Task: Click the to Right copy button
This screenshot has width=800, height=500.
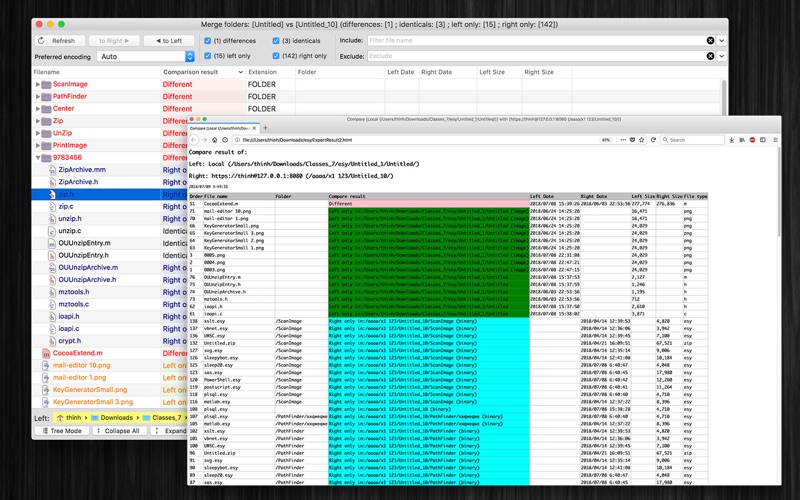Action: point(114,41)
